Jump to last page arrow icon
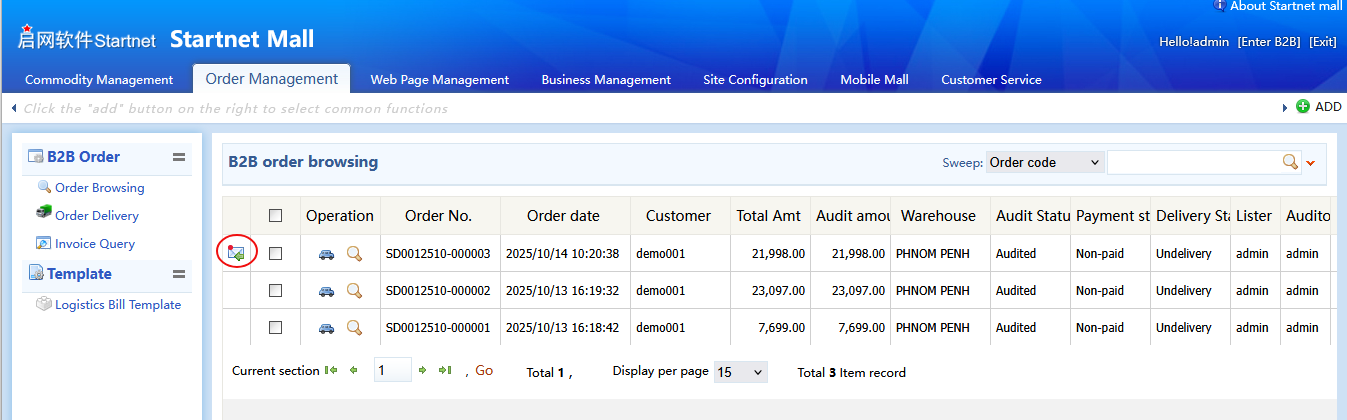Screen dimensions: 1347x420 (x=446, y=371)
